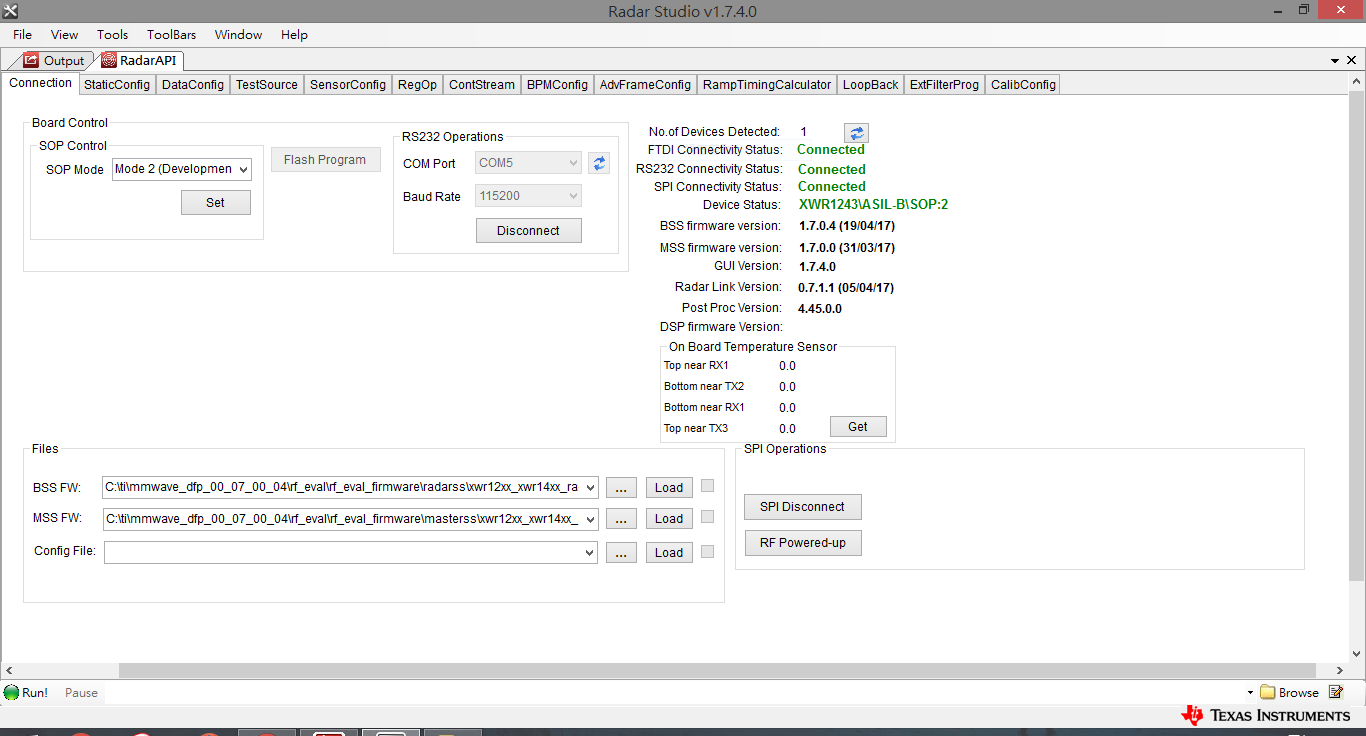Expand the BSS FW path dropdown
Viewport: 1366px width, 736px height.
point(589,488)
